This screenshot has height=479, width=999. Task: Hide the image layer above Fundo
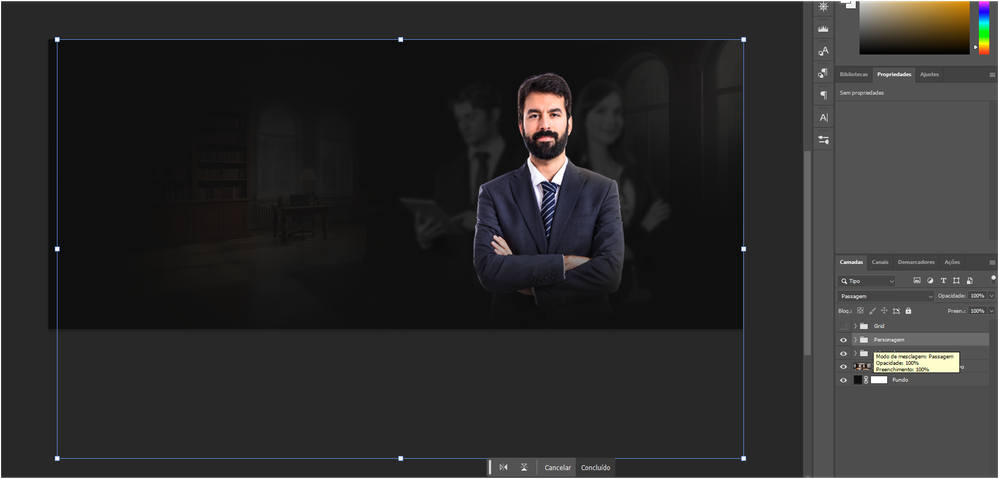pyautogui.click(x=843, y=366)
